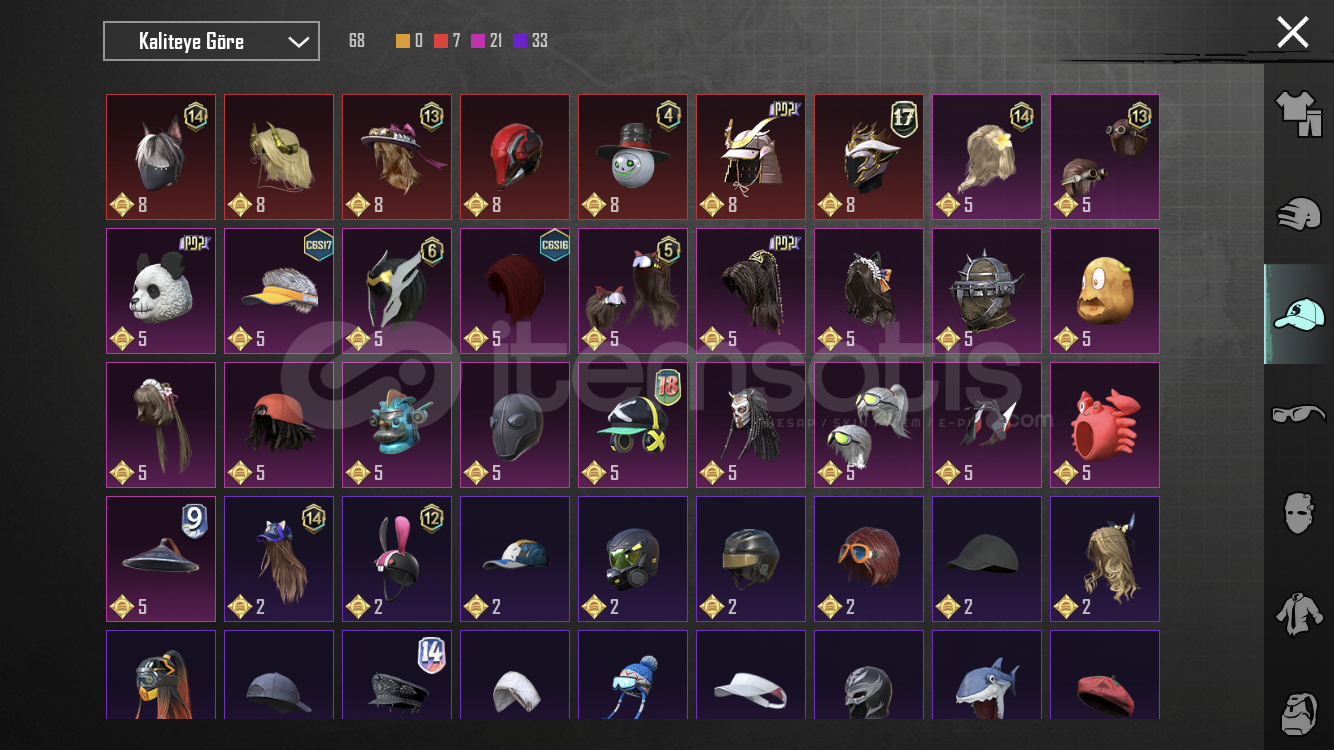Select the potato head mask item

[1104, 291]
